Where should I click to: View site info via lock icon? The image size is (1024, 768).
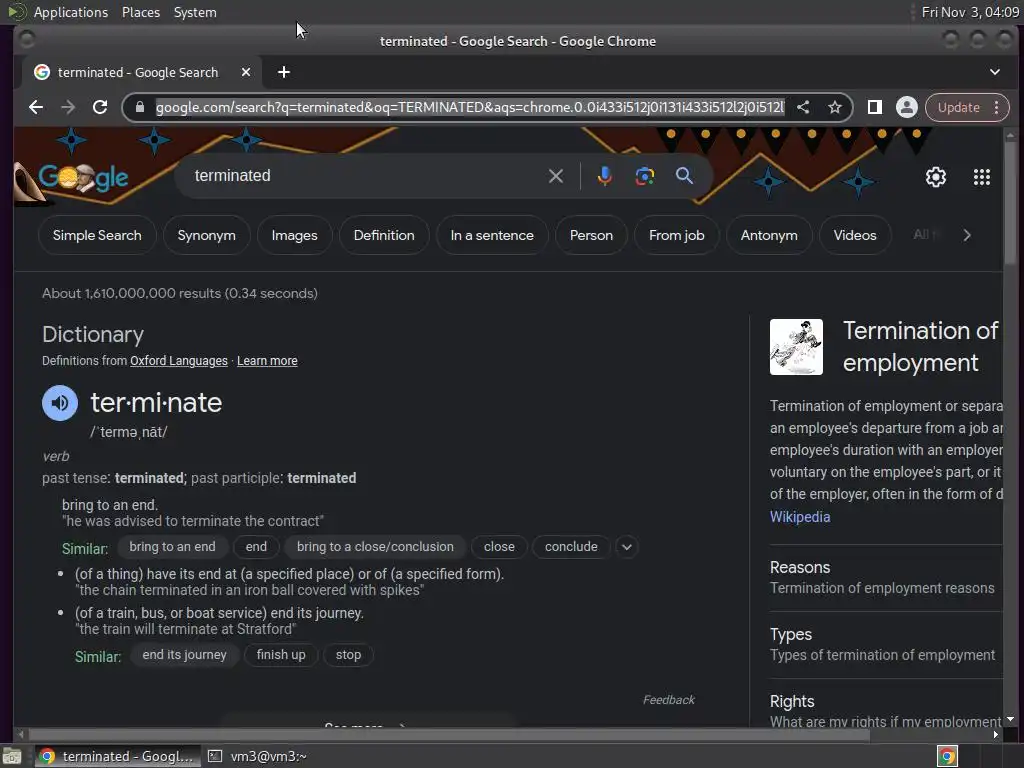140,107
